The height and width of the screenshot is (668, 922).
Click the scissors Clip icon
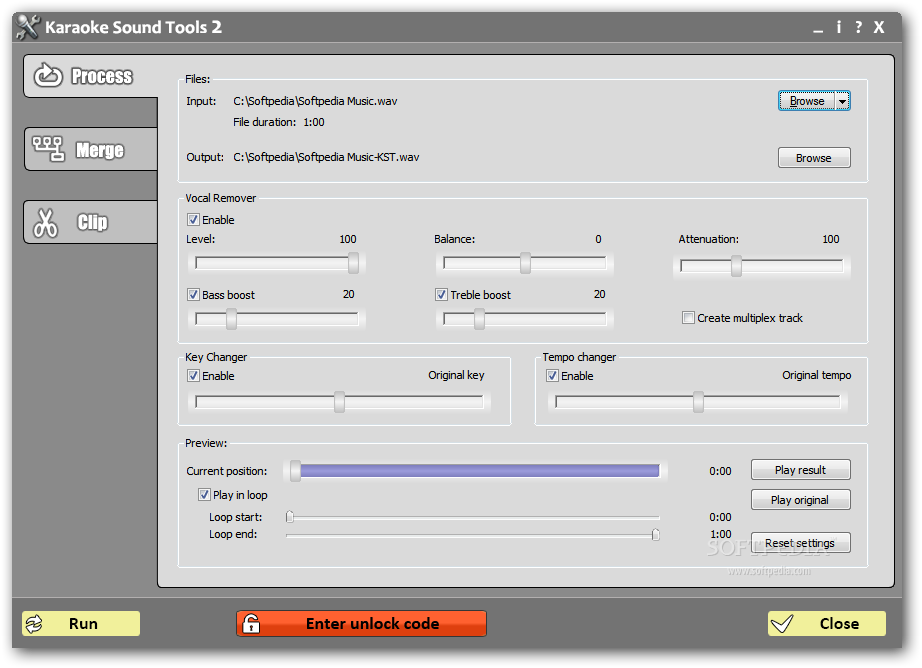click(45, 222)
